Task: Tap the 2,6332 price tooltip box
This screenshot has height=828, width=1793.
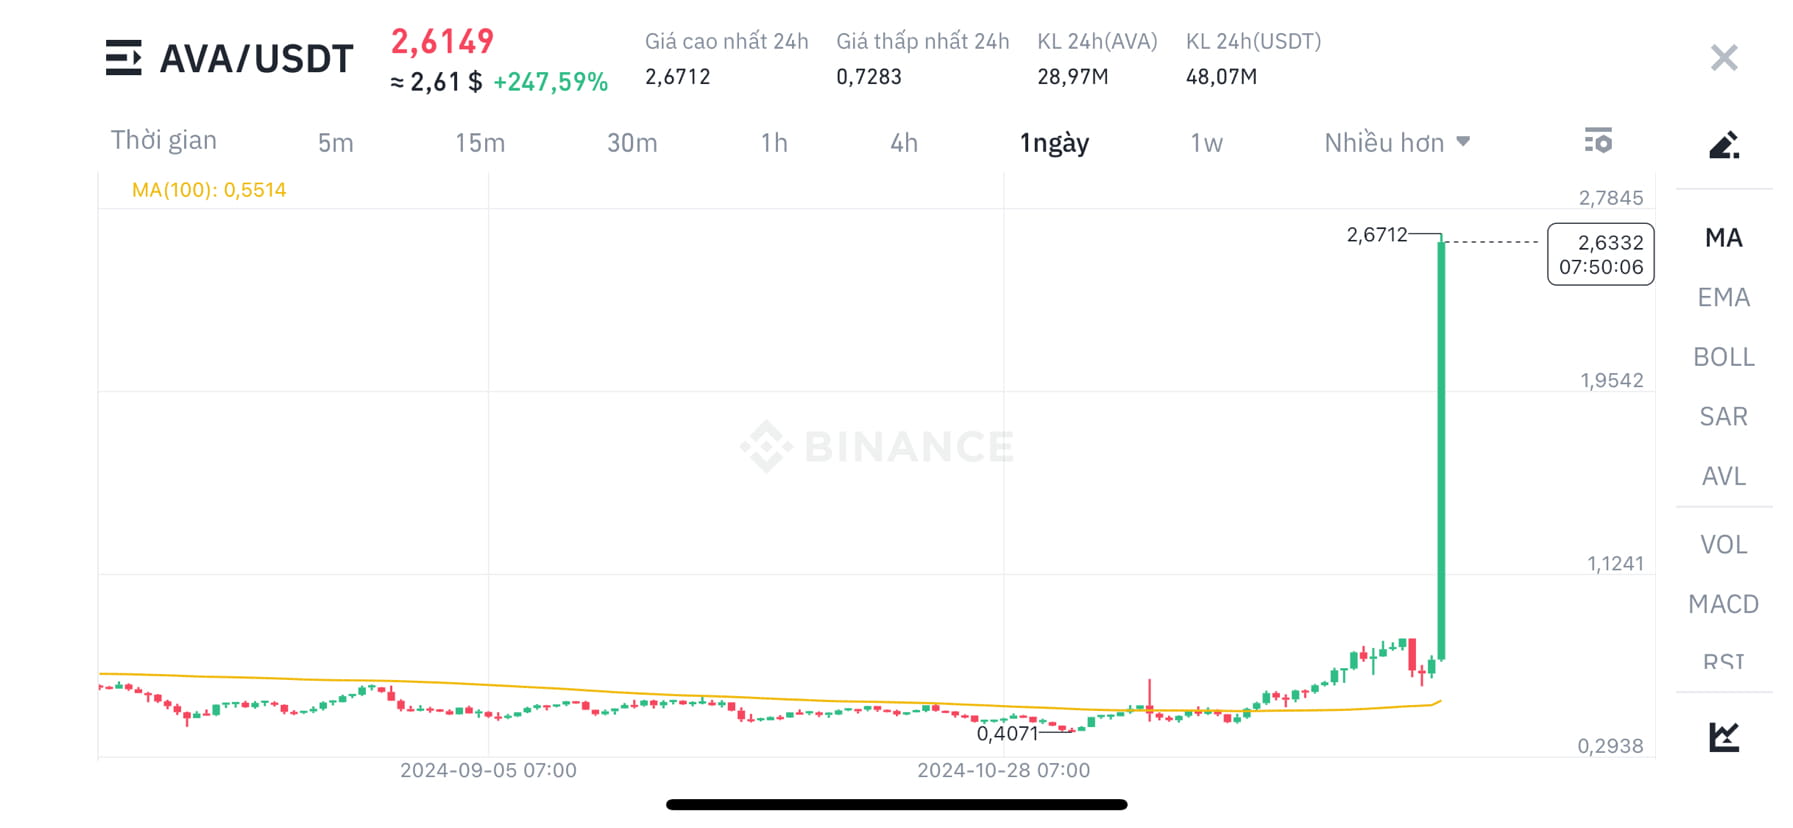Action: click(1600, 254)
